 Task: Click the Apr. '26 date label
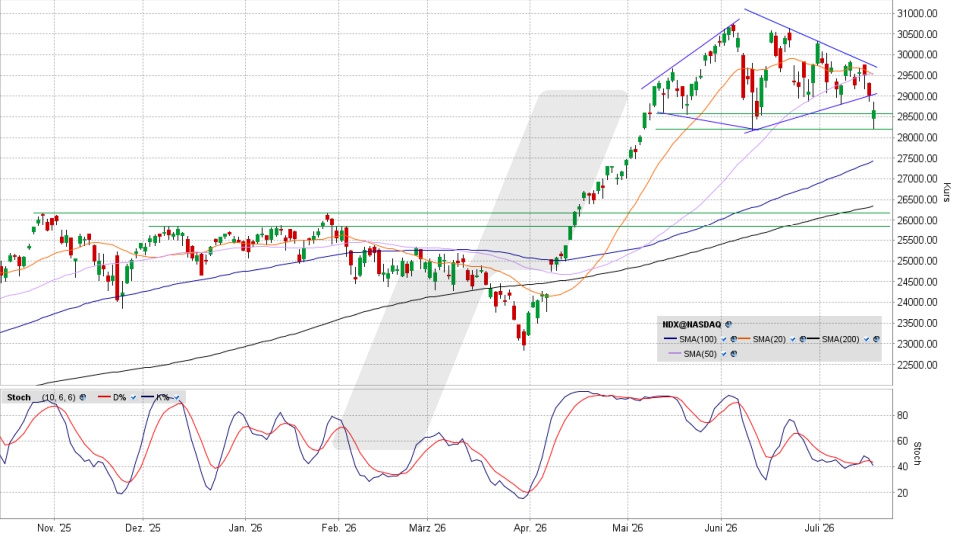[x=530, y=528]
